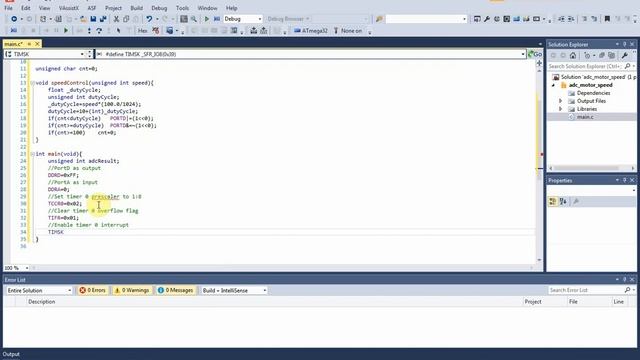Open the Help menu
The height and width of the screenshot is (360, 640).
pyautogui.click(x=231, y=8)
